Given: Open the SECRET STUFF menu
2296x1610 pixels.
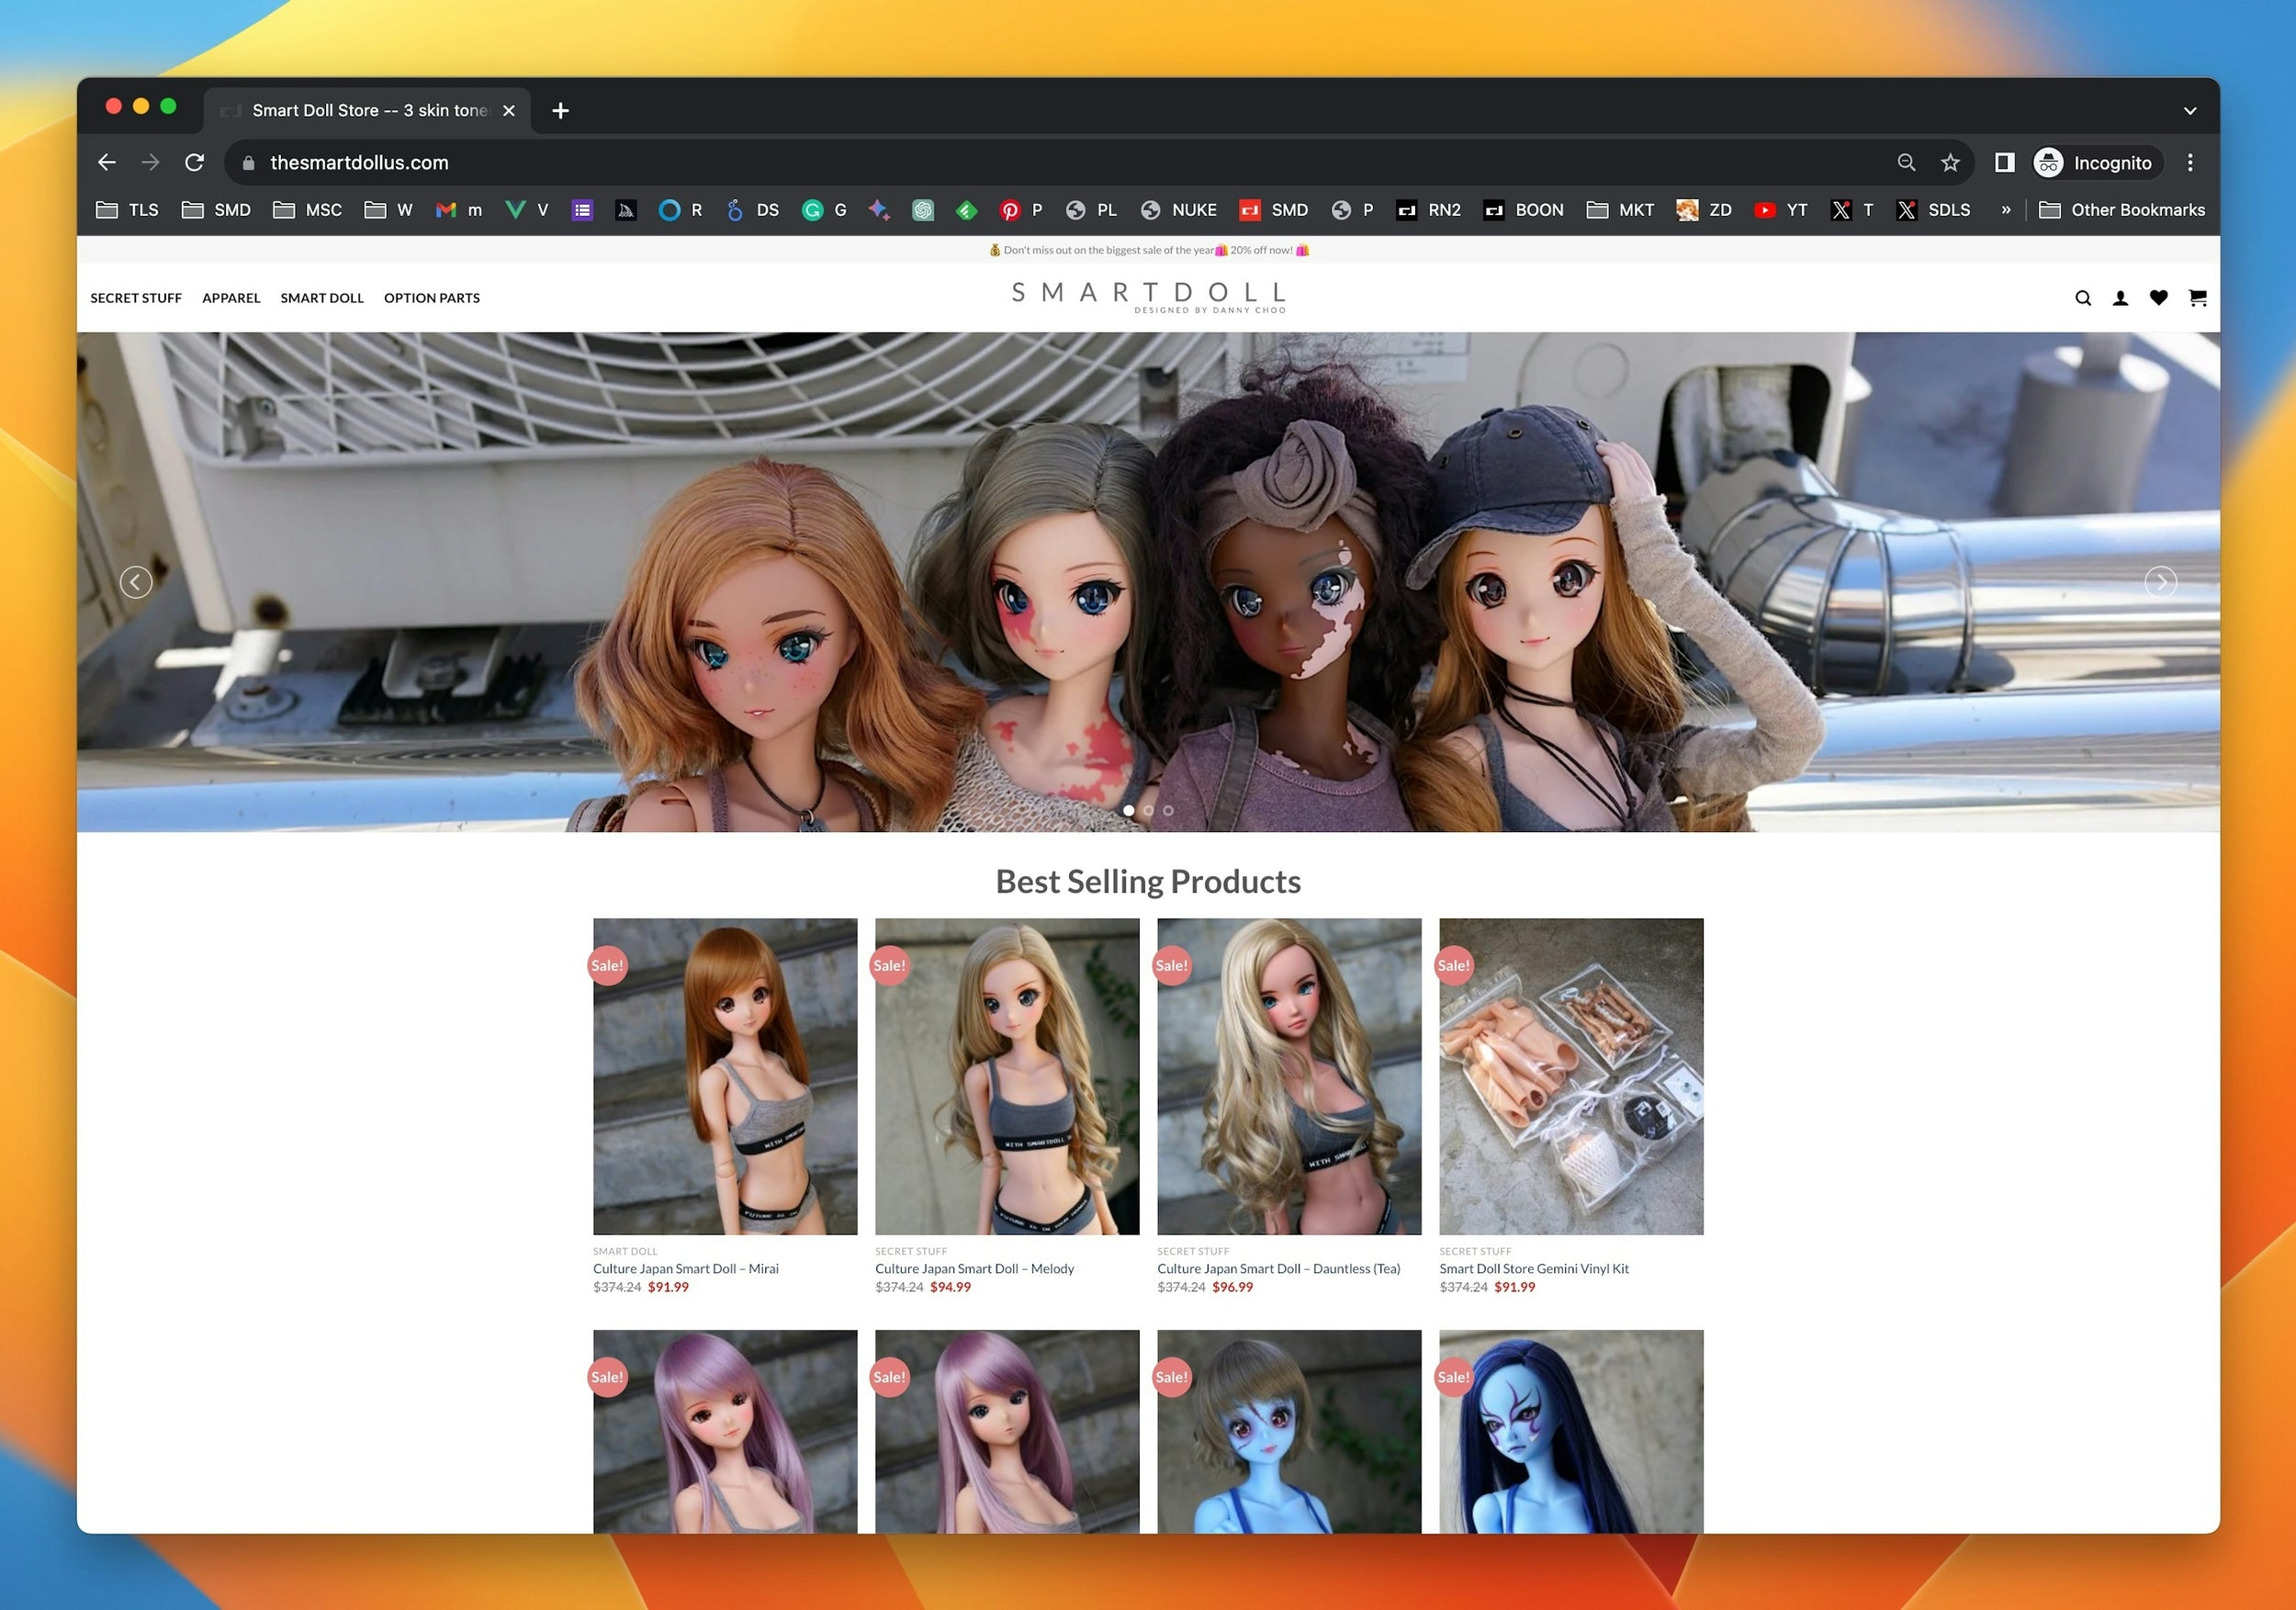Looking at the screenshot, I should coord(136,298).
